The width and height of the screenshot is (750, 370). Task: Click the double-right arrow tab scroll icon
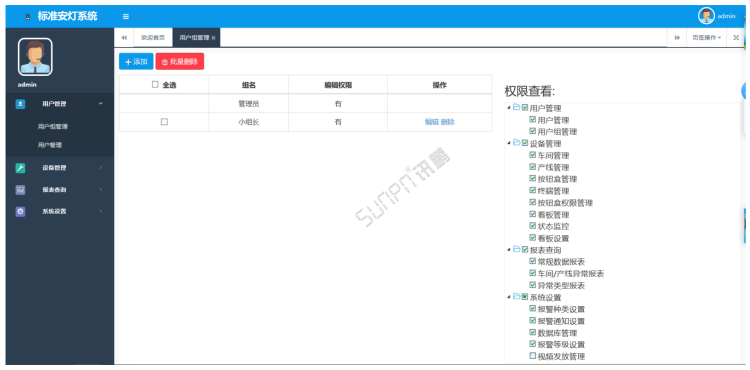[x=677, y=38]
